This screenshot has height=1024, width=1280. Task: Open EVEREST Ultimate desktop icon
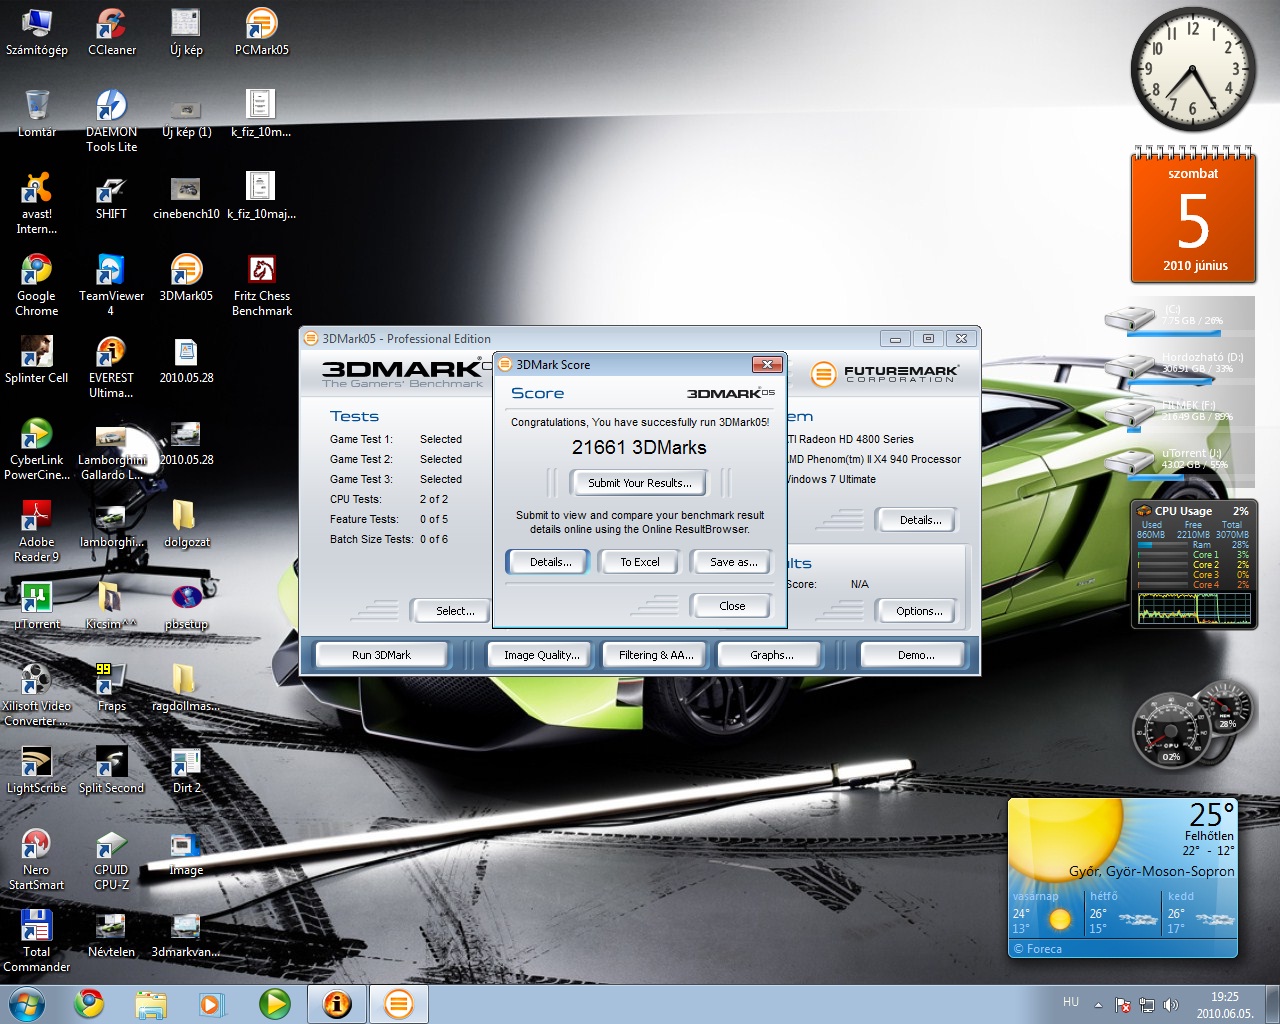[x=111, y=366]
